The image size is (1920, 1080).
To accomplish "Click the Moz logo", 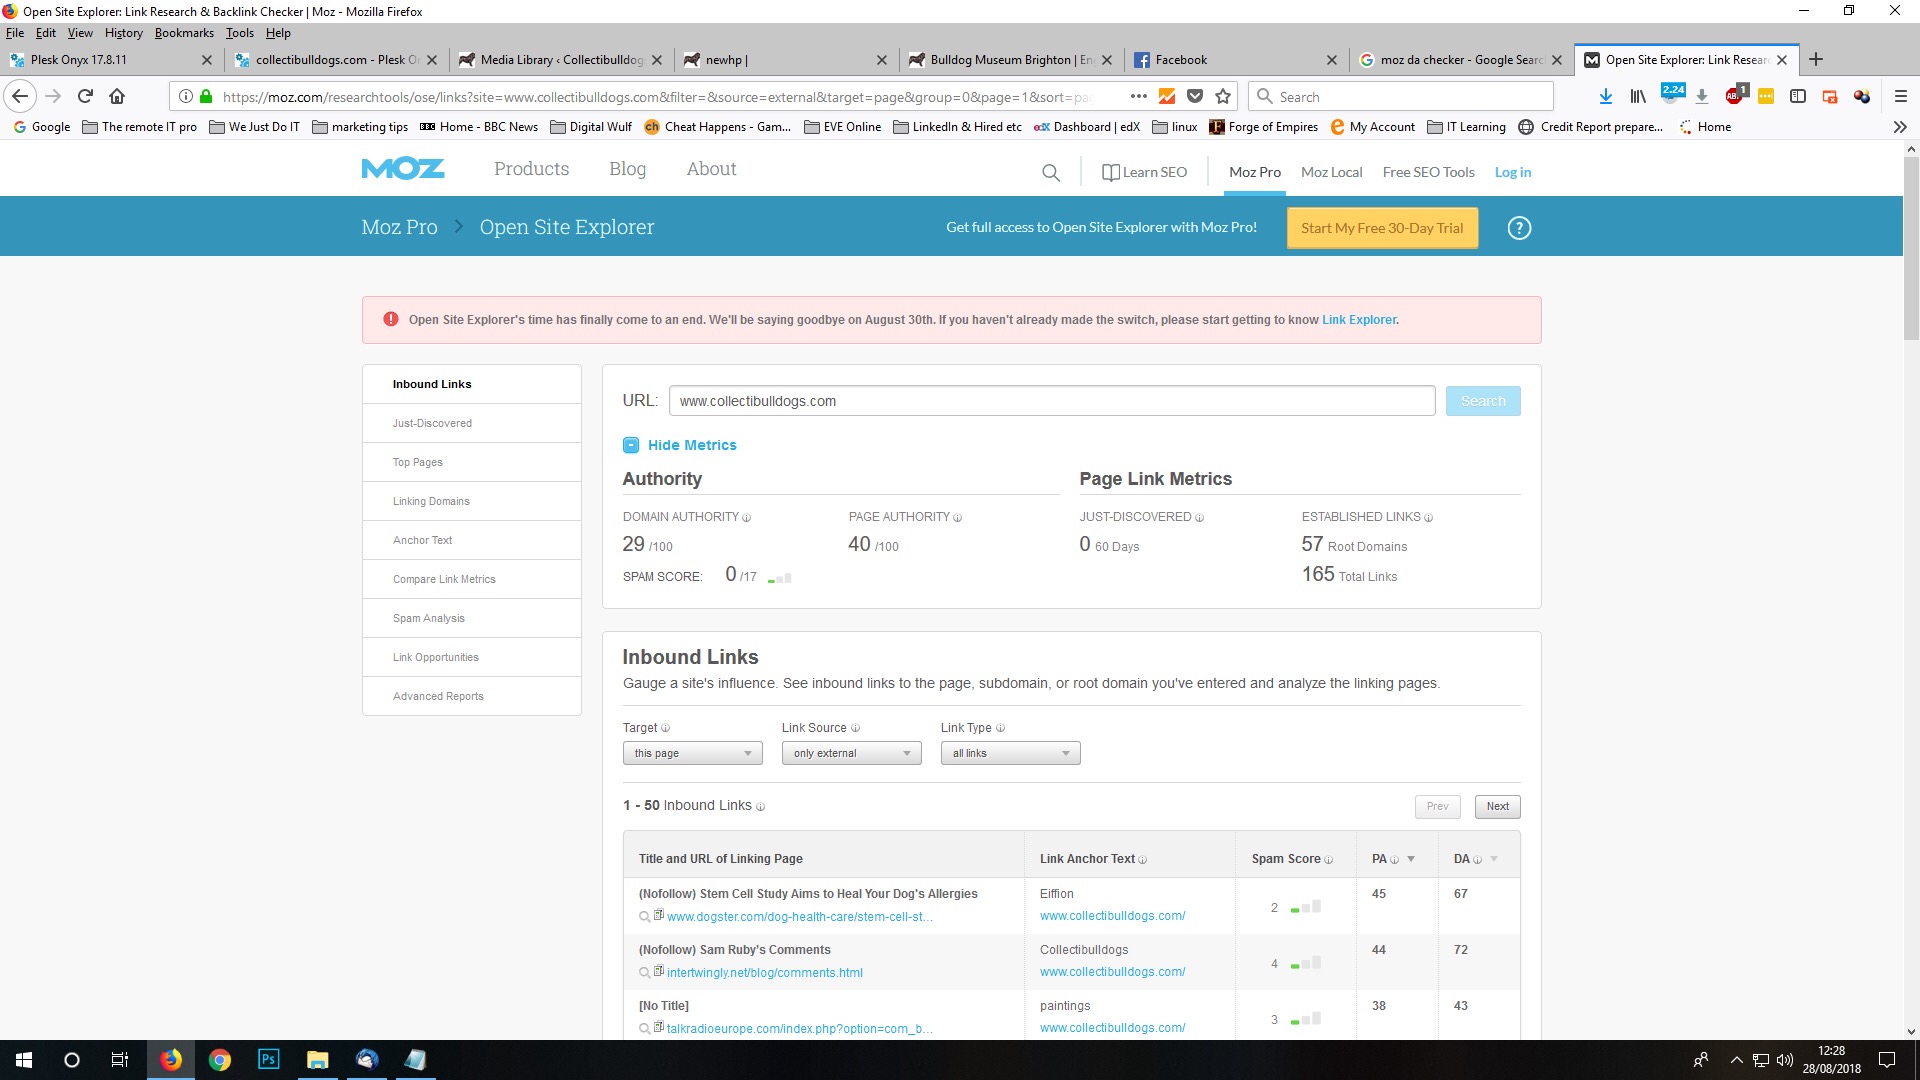I will coord(403,169).
